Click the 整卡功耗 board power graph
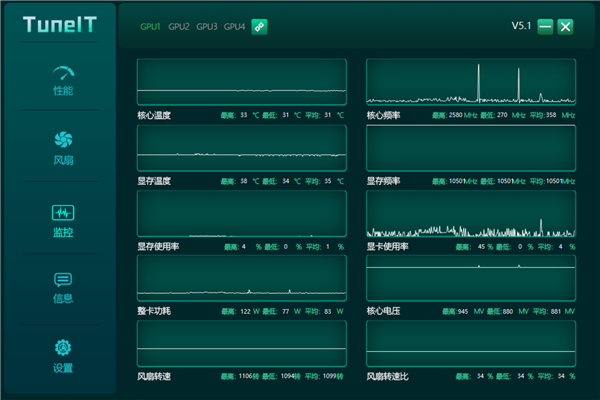The height and width of the screenshot is (400, 600). [241, 279]
